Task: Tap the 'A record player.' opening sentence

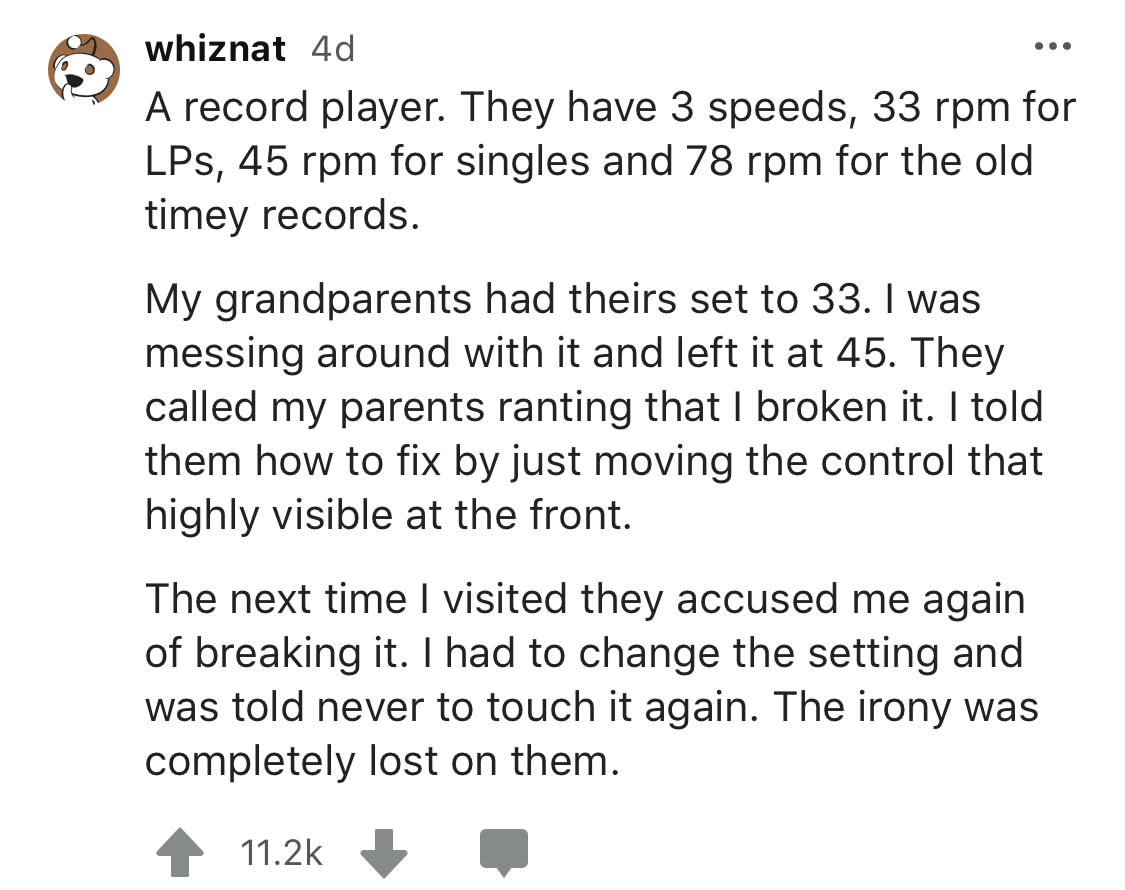Action: pyautogui.click(x=274, y=108)
